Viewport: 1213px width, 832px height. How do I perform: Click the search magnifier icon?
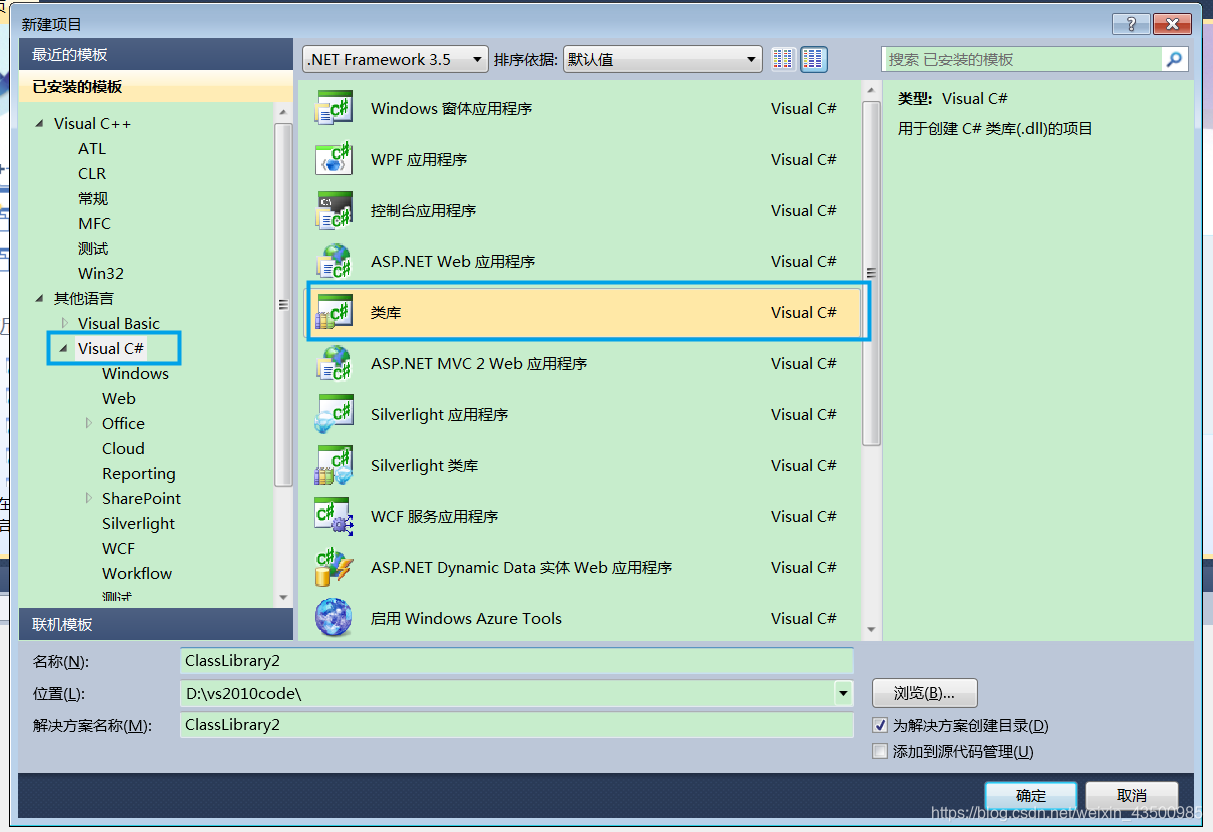tap(1175, 59)
